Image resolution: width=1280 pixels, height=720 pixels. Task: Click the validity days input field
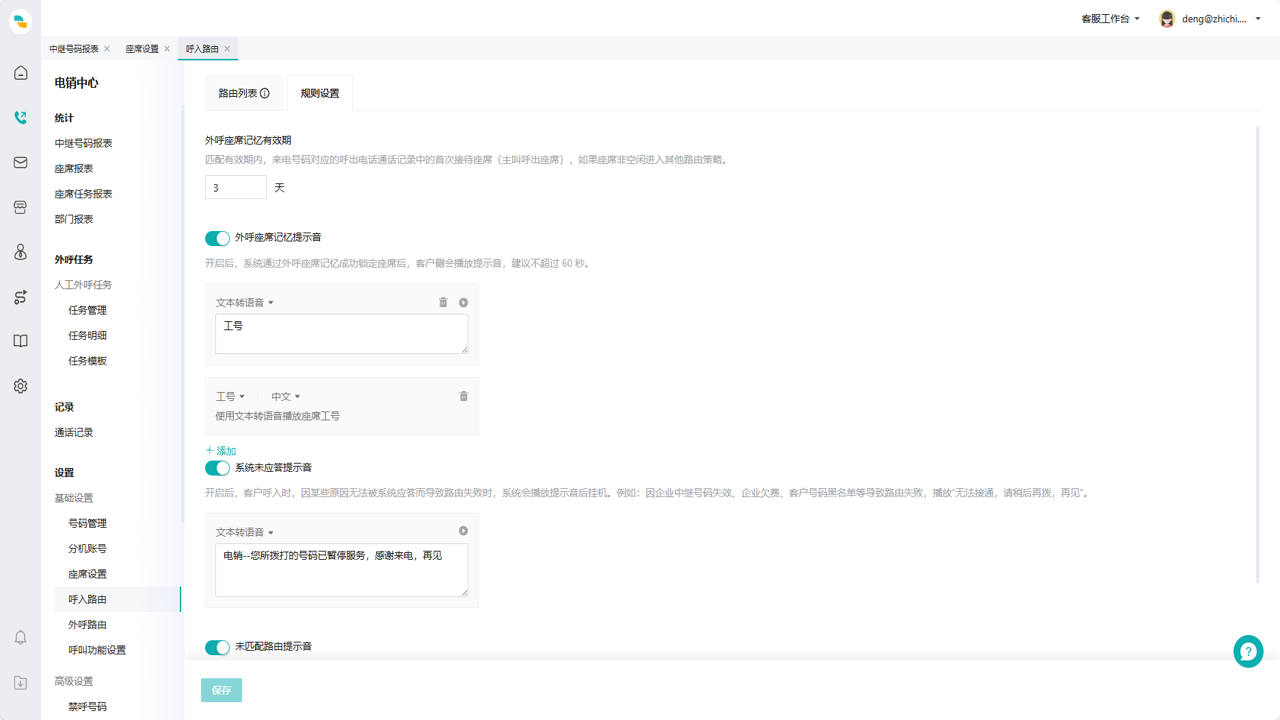coord(236,187)
